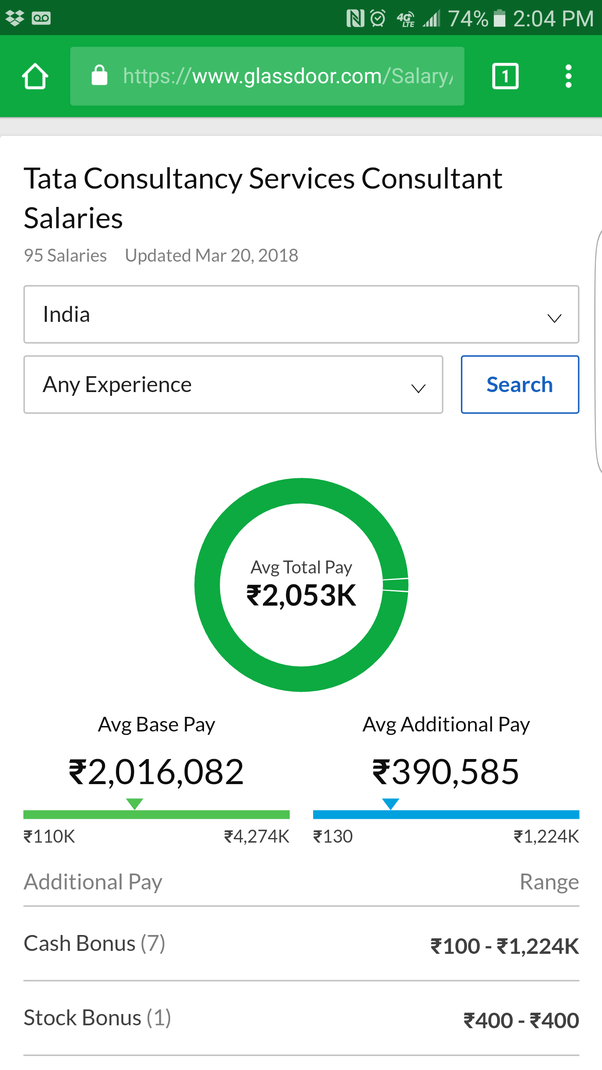Click the chevron arrow in India selector

(x=554, y=318)
